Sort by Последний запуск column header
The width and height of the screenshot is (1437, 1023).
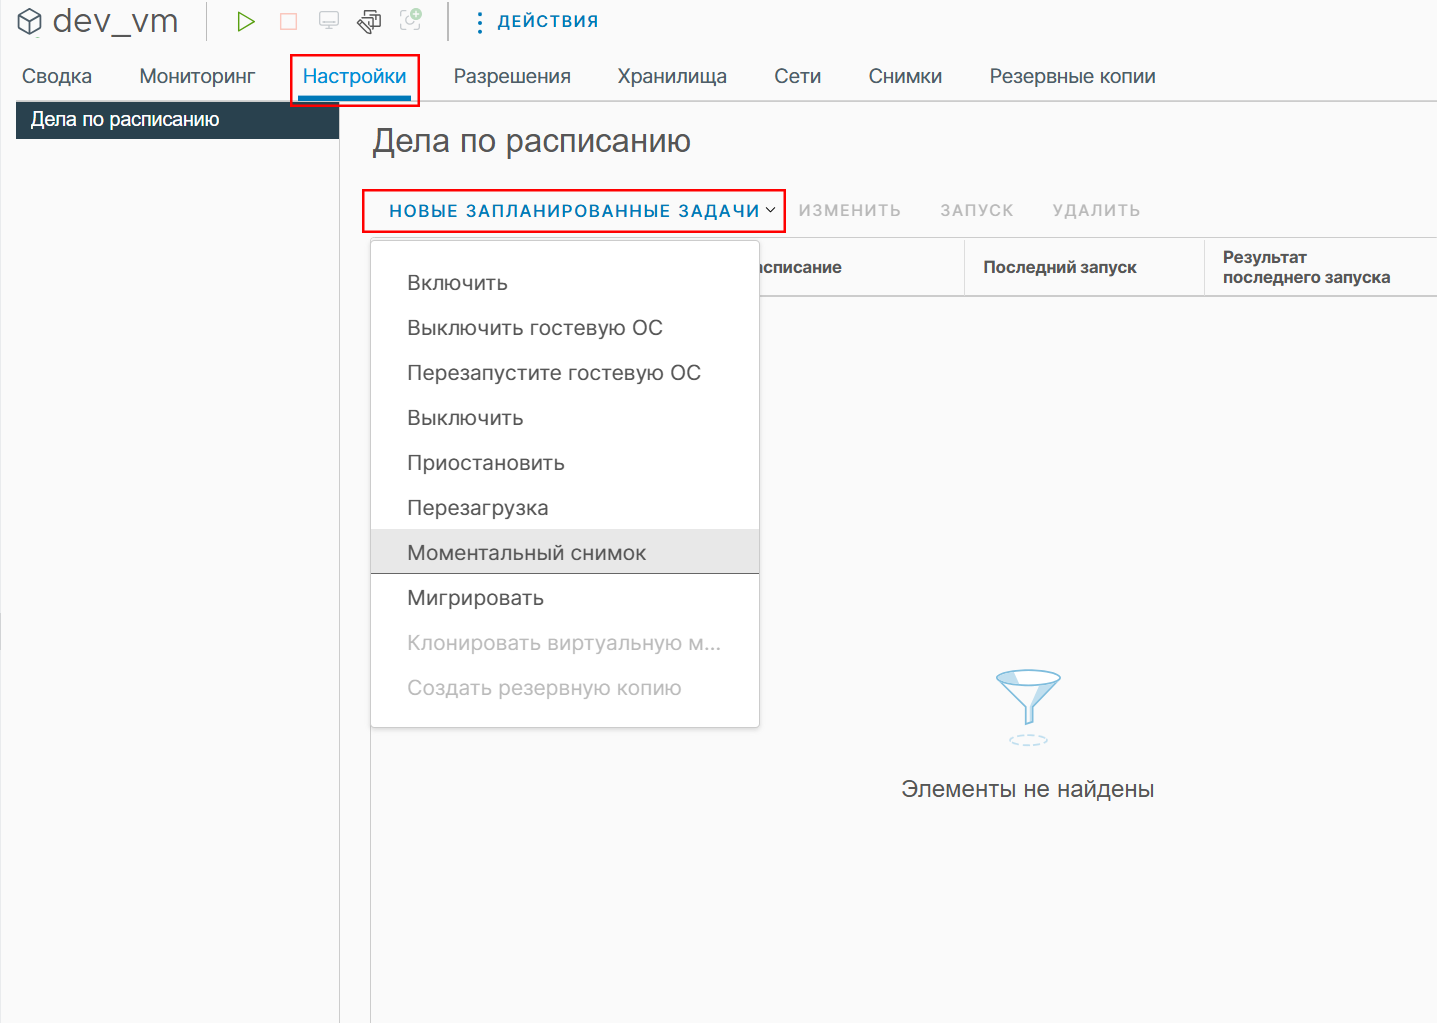(1060, 267)
